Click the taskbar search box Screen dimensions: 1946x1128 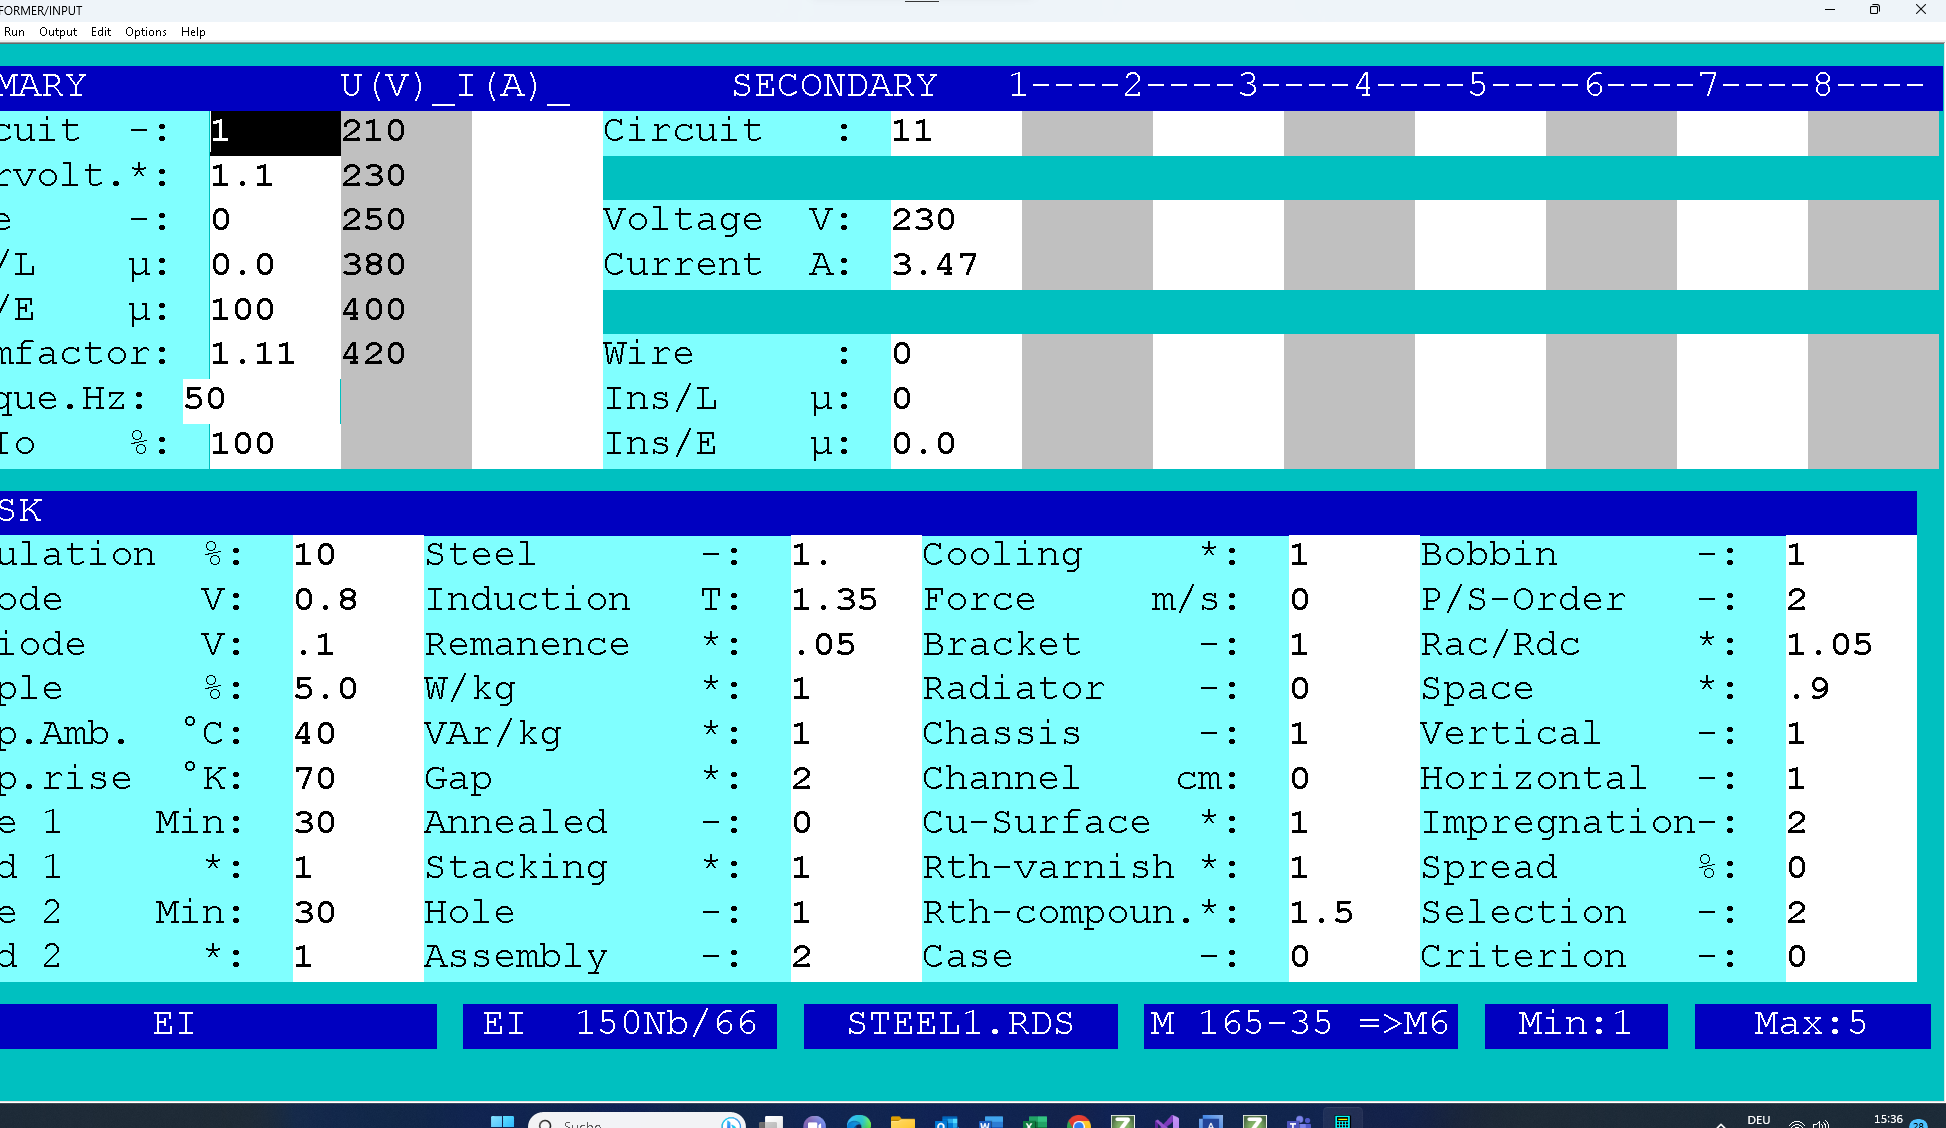point(637,1122)
